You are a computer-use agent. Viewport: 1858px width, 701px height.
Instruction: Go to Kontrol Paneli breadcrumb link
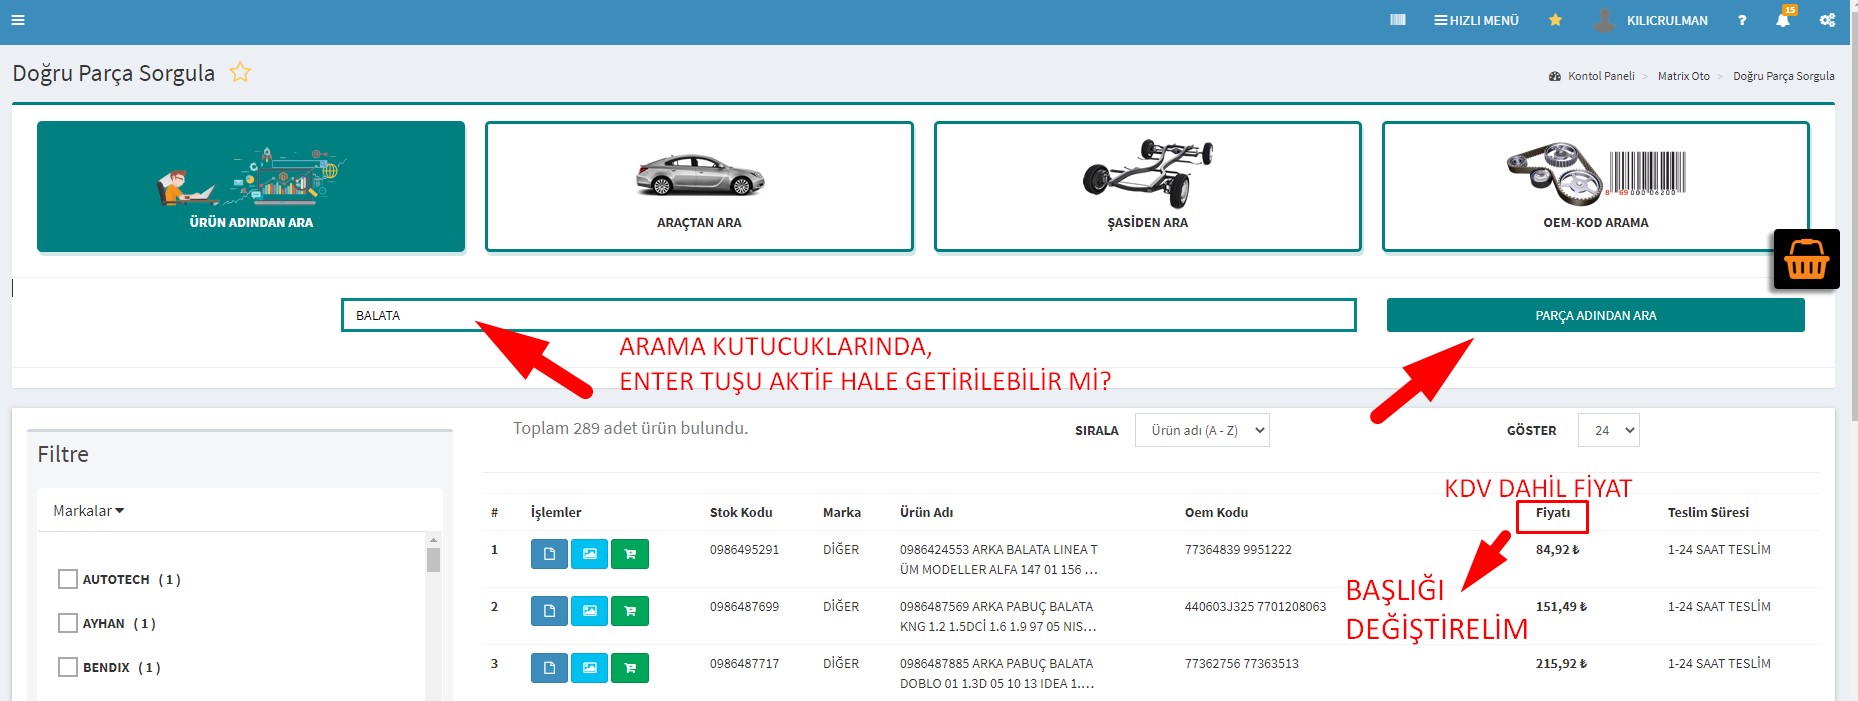tap(1600, 76)
